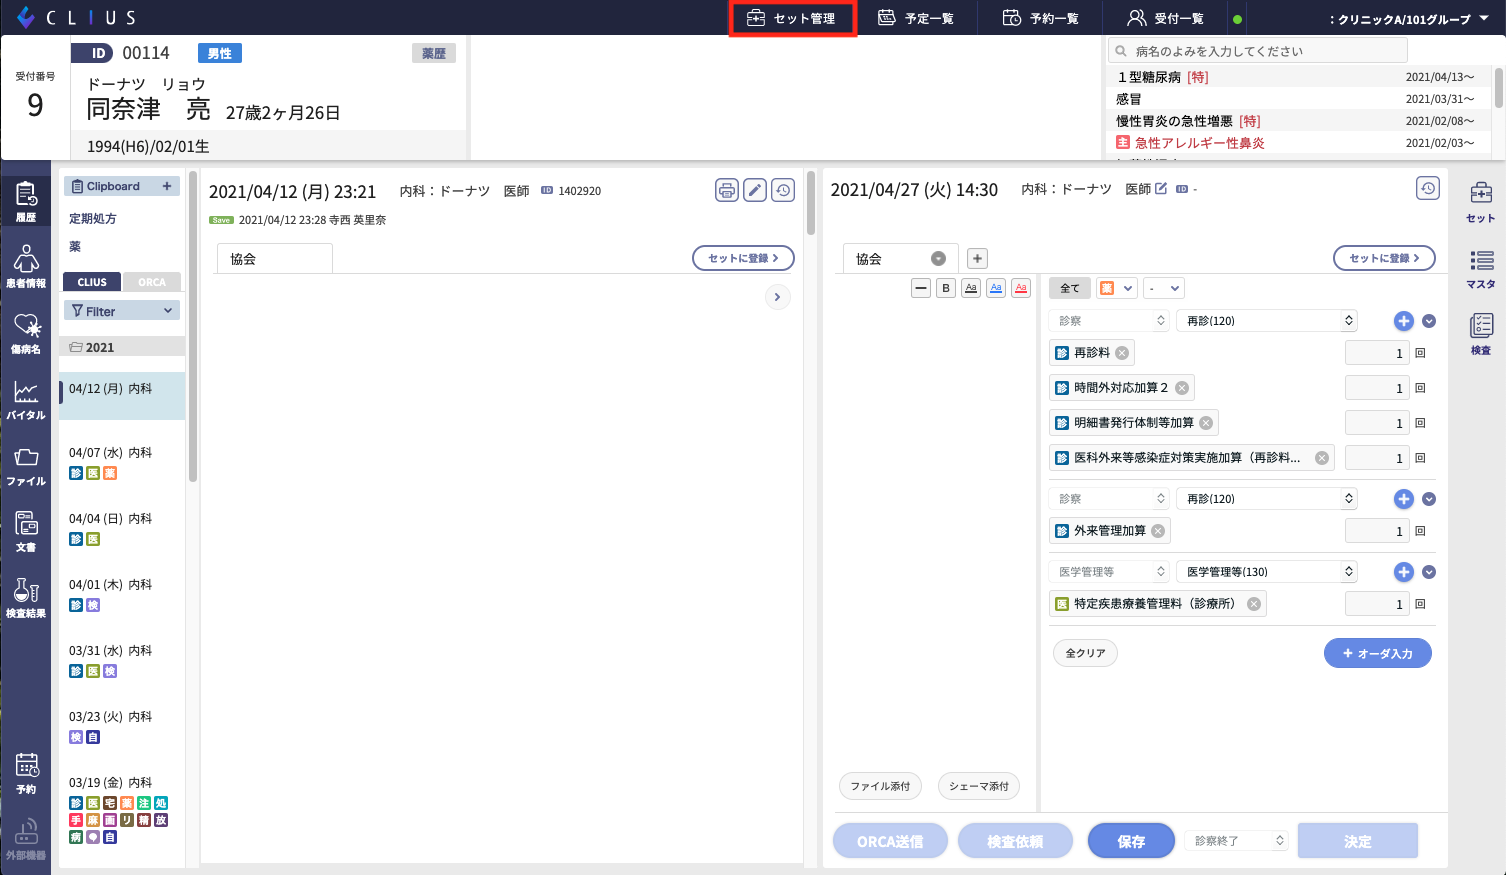Open 患者情報 patient info in sidebar
The width and height of the screenshot is (1506, 875).
pyautogui.click(x=26, y=268)
